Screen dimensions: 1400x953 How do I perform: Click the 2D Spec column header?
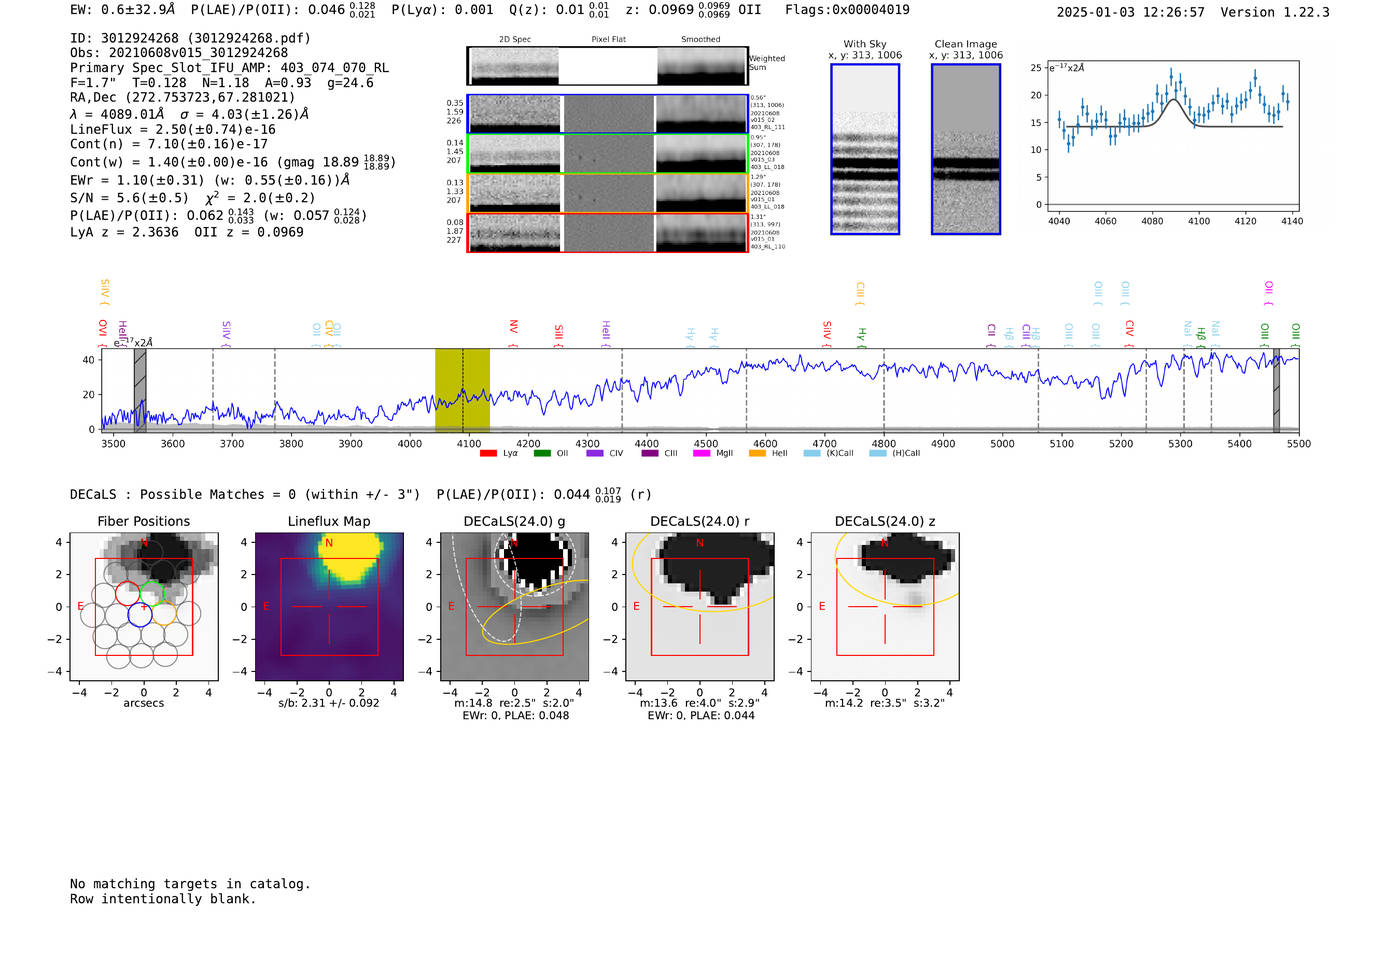pyautogui.click(x=515, y=40)
